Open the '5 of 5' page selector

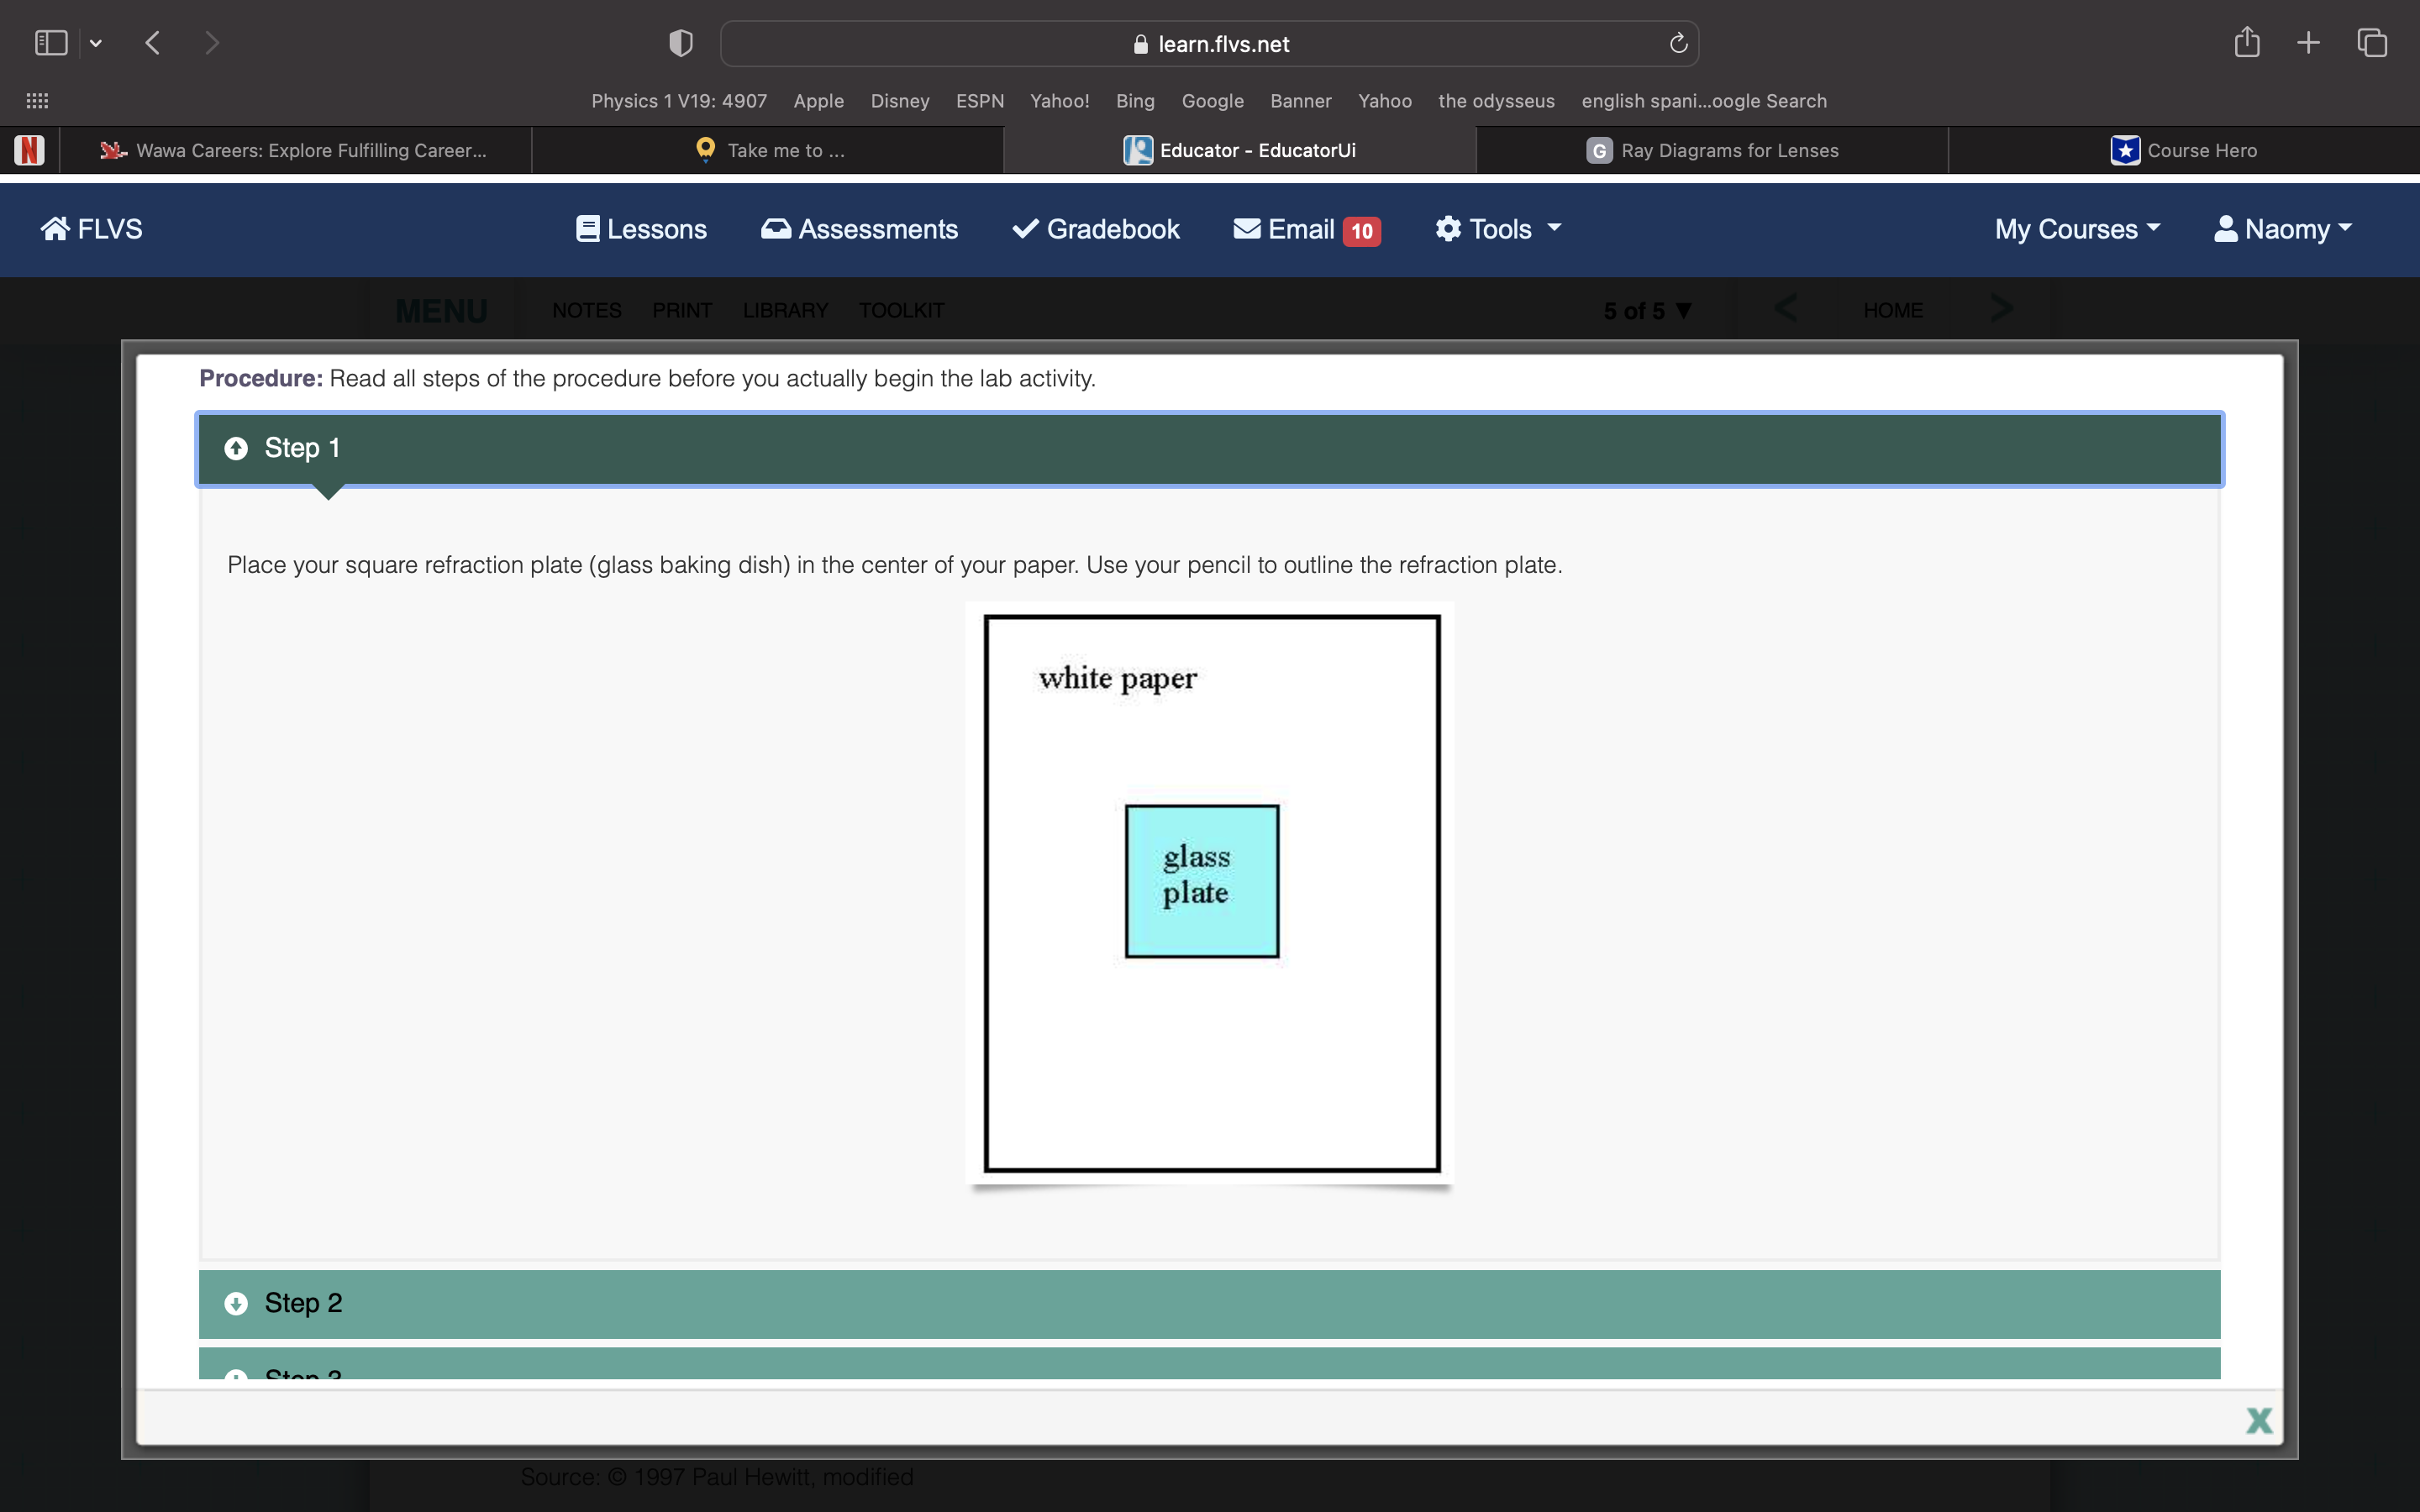tap(1644, 310)
